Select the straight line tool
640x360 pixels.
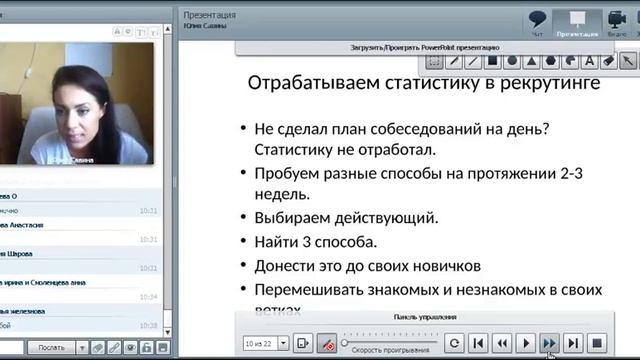(x=473, y=61)
